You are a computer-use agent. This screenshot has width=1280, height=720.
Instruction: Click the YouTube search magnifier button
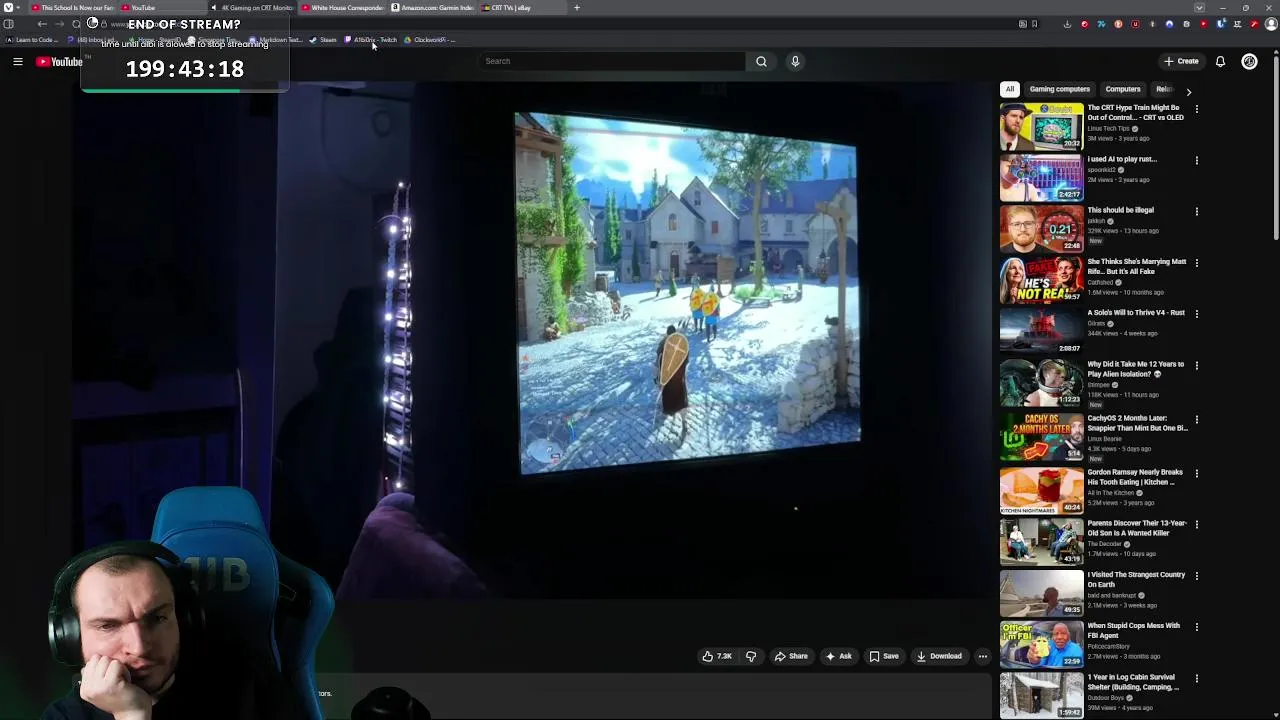761,61
